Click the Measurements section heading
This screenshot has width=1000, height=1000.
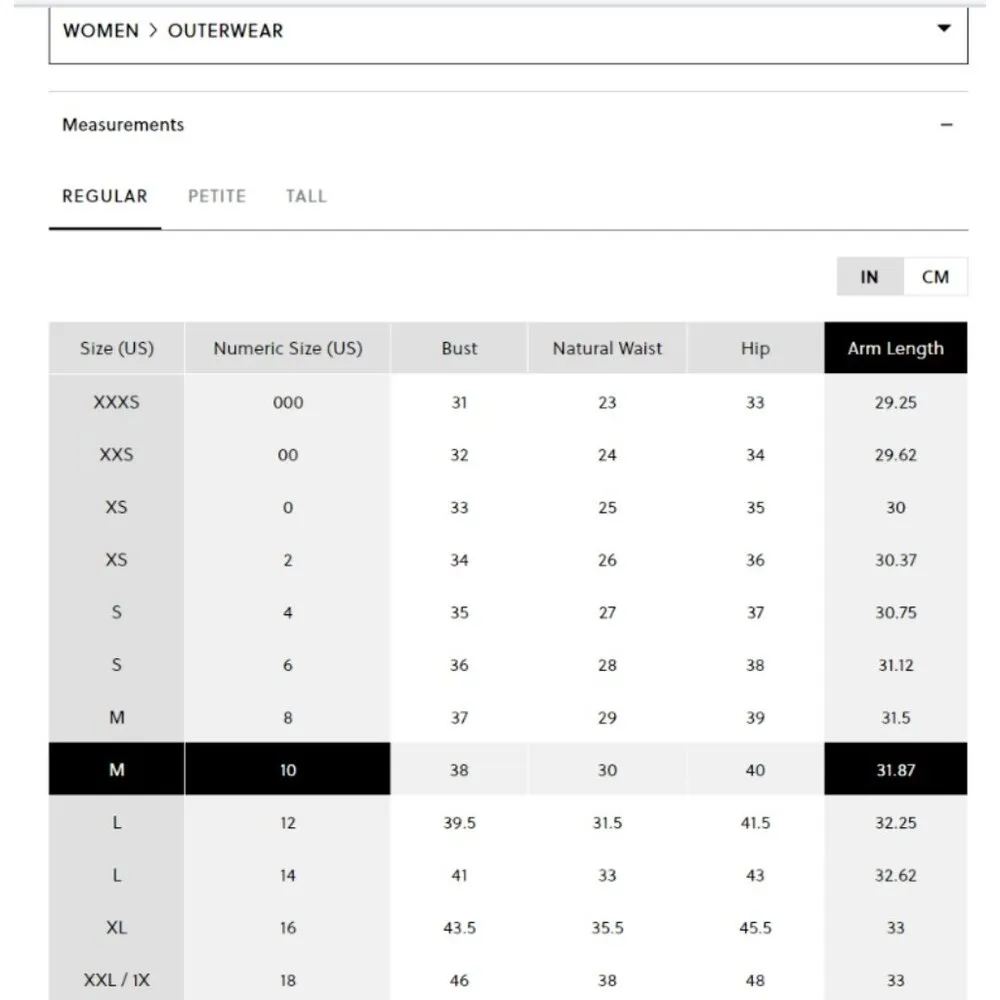point(123,125)
